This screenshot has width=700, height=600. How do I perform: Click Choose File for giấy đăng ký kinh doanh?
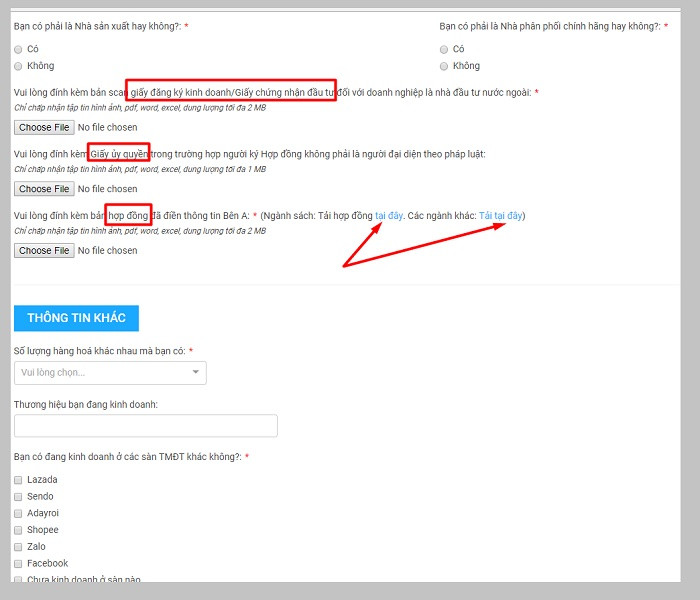pyautogui.click(x=43, y=128)
